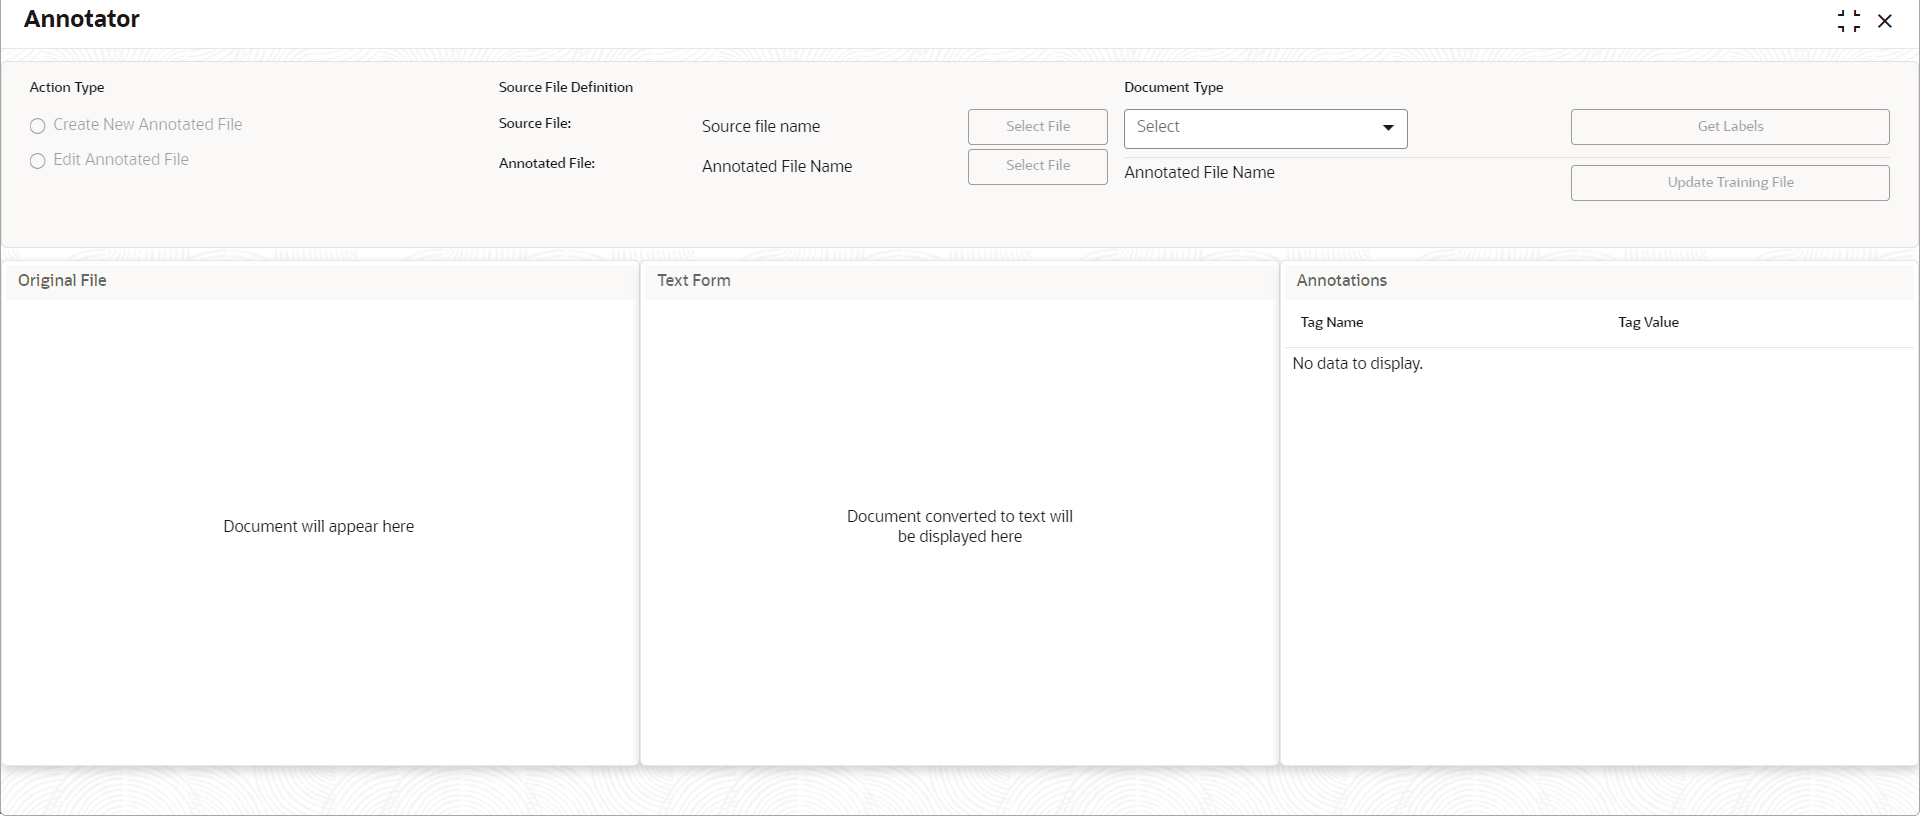Close the Annotator window
The image size is (1920, 816).
(1885, 21)
